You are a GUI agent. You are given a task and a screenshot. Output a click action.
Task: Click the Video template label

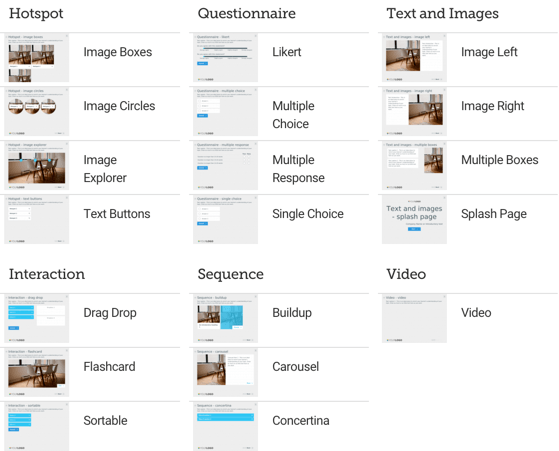coord(476,313)
